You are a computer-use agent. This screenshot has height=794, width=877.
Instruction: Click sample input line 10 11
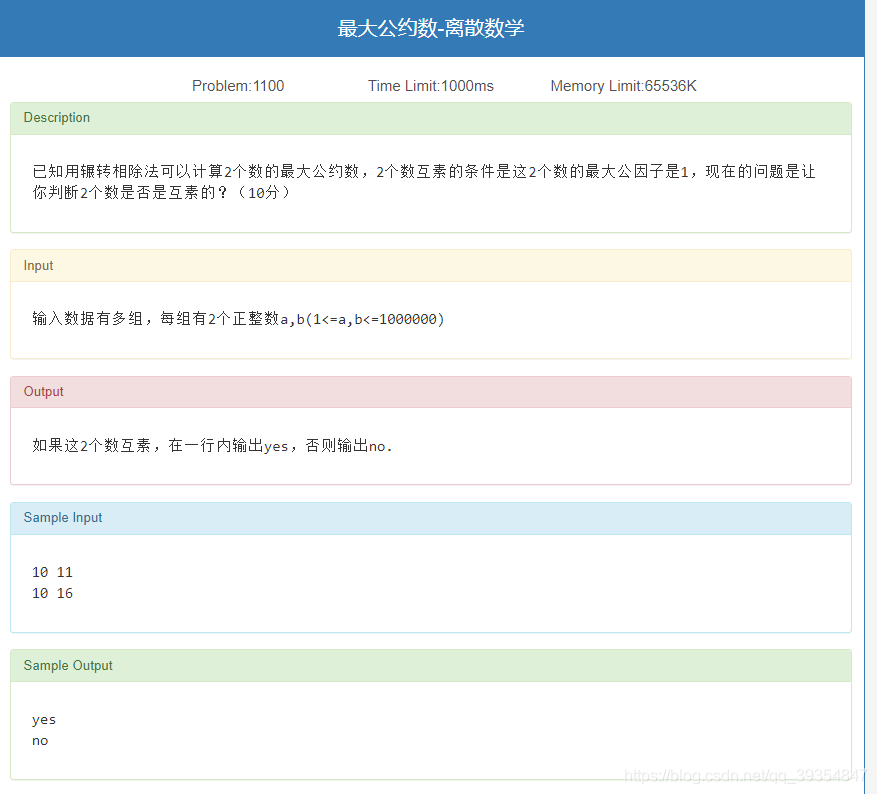coord(53,572)
